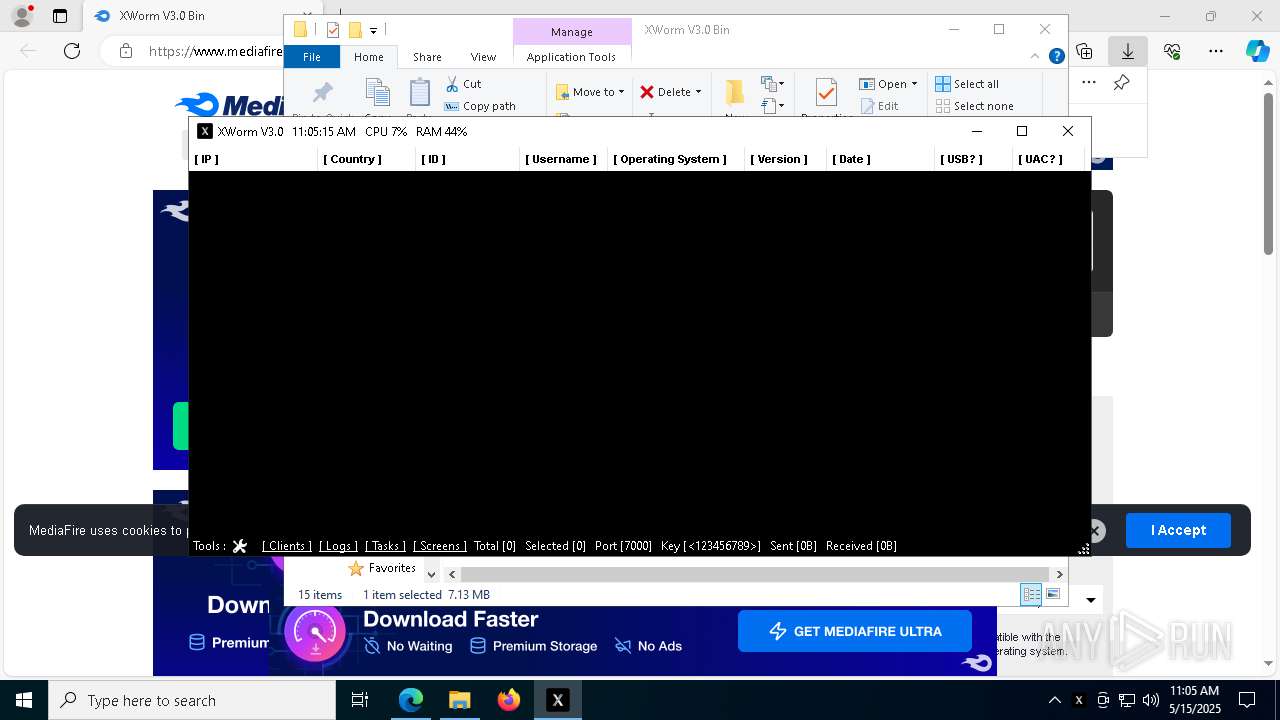This screenshot has width=1280, height=720.
Task: Click the Manage contextual tab
Action: pos(572,32)
